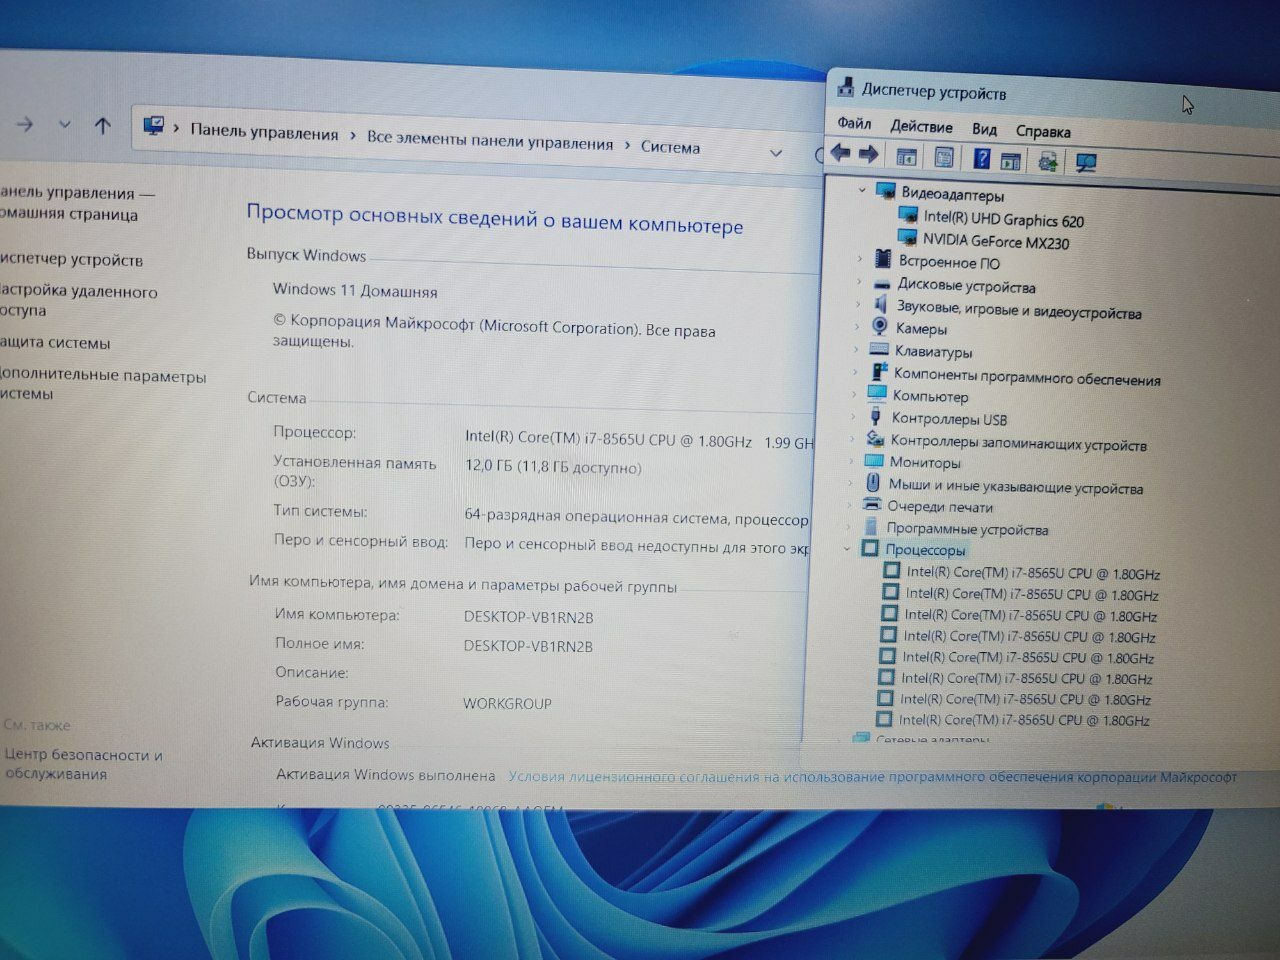Open the address bar history dropdown in Control Panel
The image size is (1280, 960).
776,153
